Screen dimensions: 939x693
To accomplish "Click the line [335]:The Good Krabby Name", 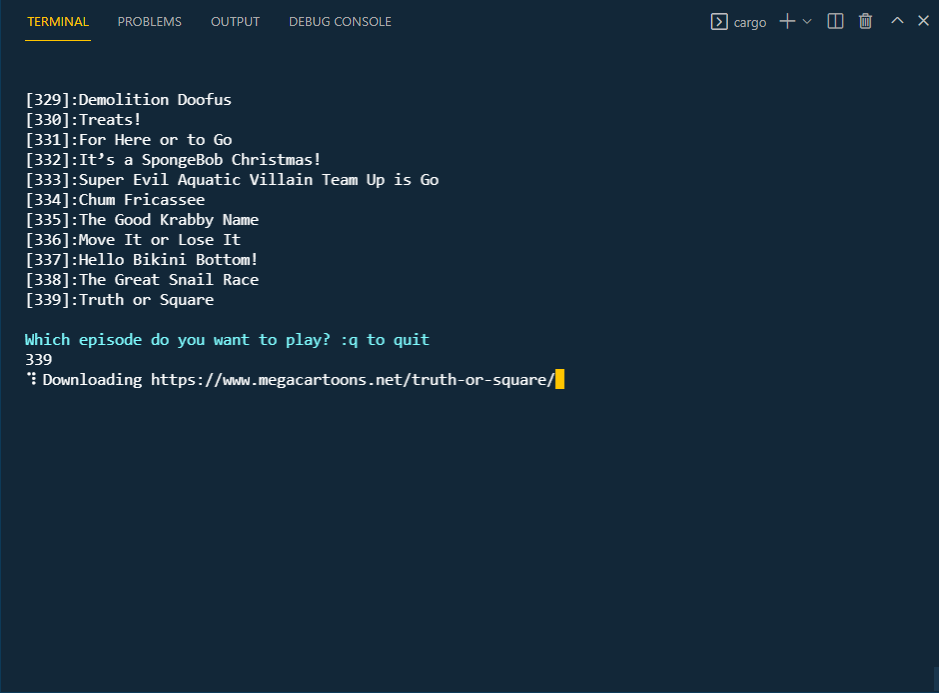I will (142, 220).
